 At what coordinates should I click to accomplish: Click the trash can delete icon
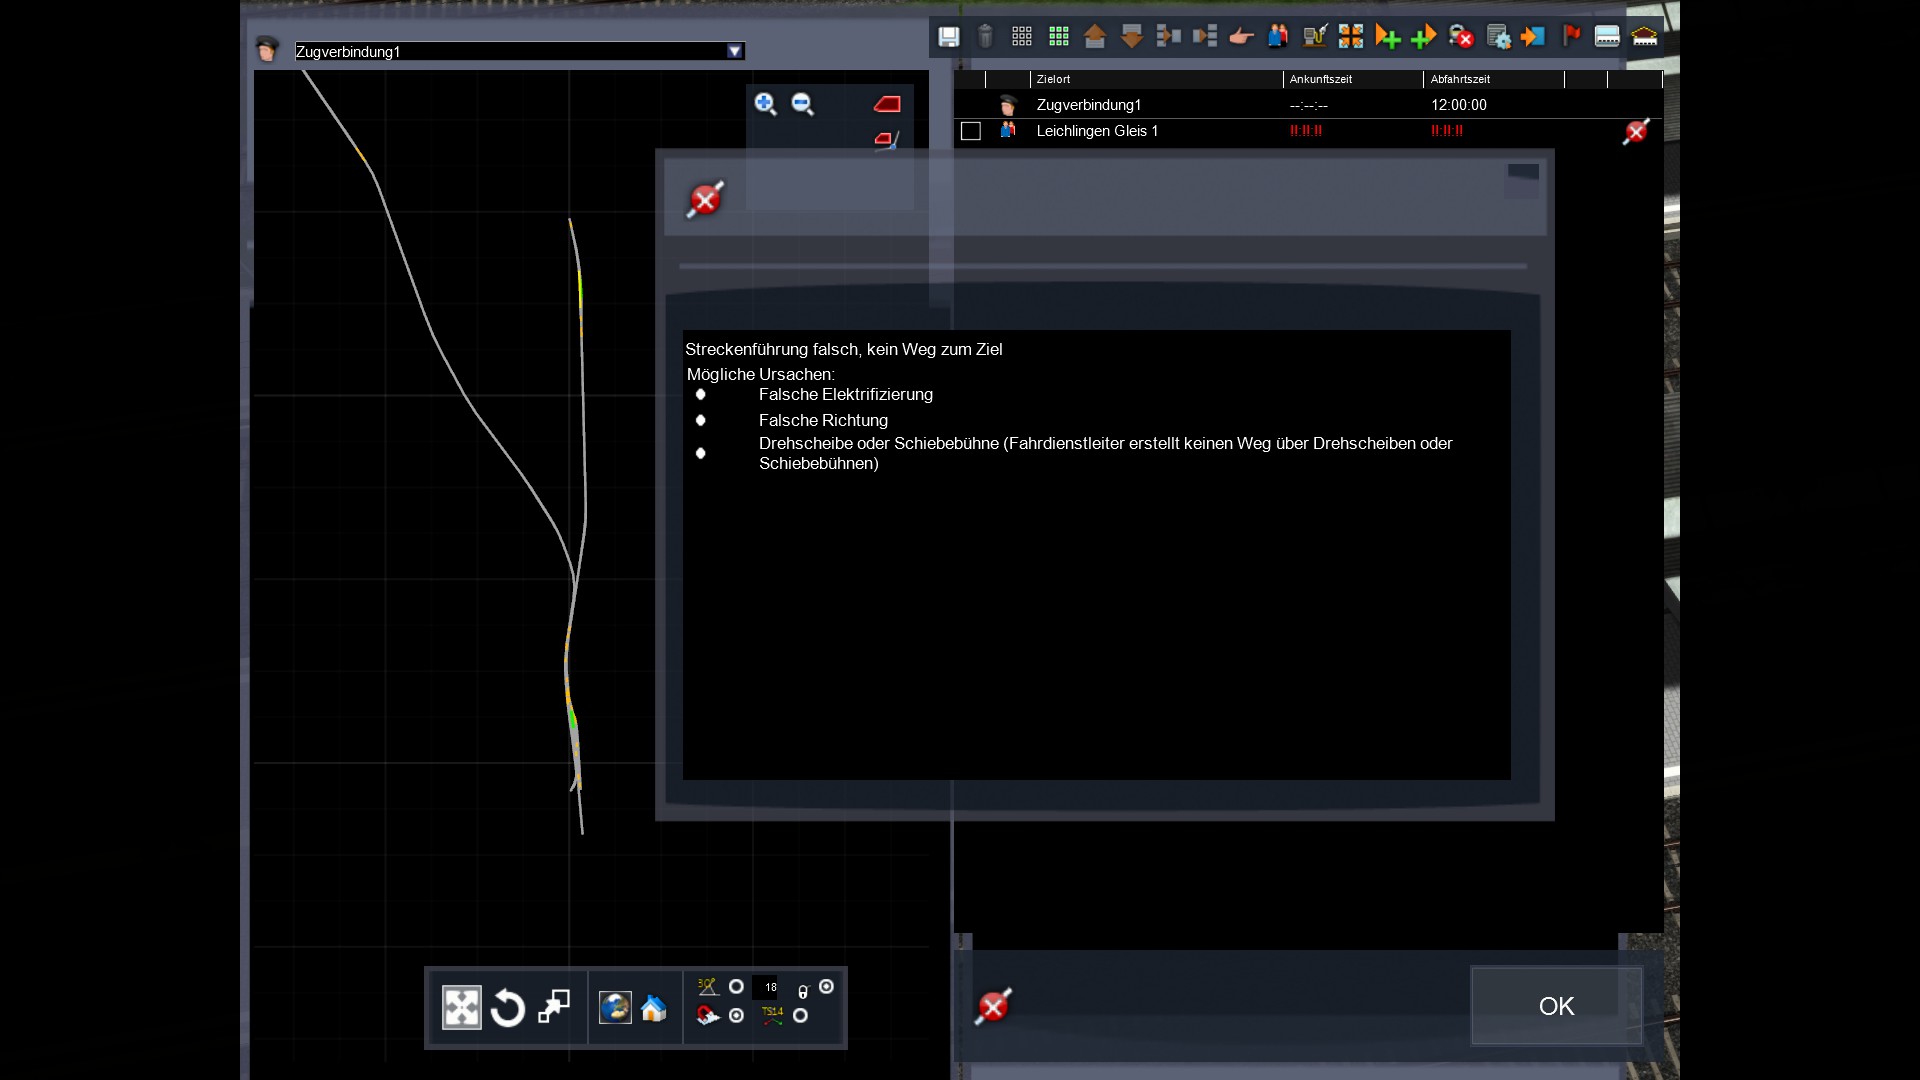(985, 37)
